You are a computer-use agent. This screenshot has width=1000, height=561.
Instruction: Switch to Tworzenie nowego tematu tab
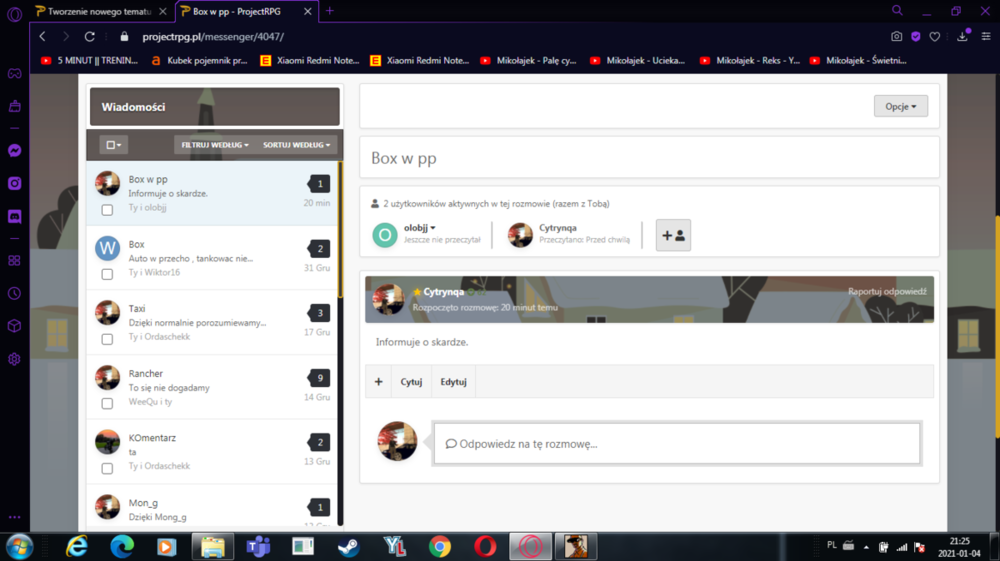tap(101, 11)
